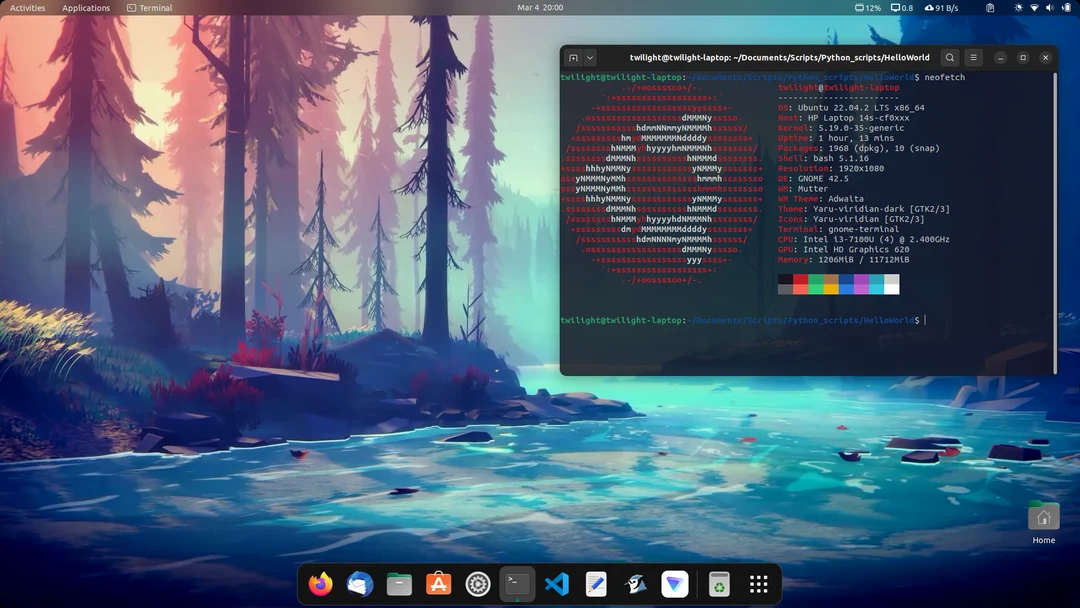Image resolution: width=1080 pixels, height=608 pixels.
Task: Toggle the volume indicator in the system tray
Action: coord(1050,8)
